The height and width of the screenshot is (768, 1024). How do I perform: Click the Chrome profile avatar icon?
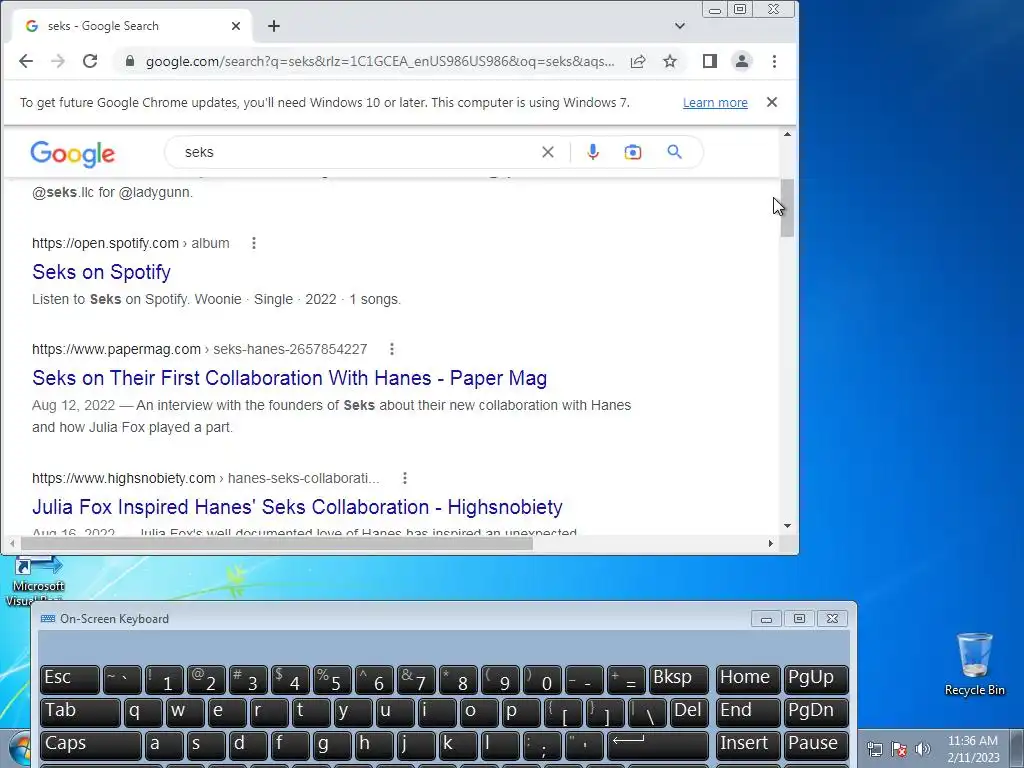pos(742,61)
